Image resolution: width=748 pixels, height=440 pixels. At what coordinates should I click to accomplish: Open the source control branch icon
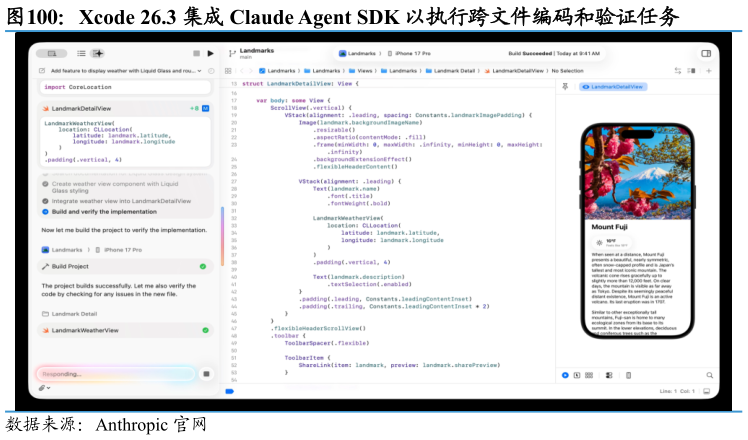(232, 53)
